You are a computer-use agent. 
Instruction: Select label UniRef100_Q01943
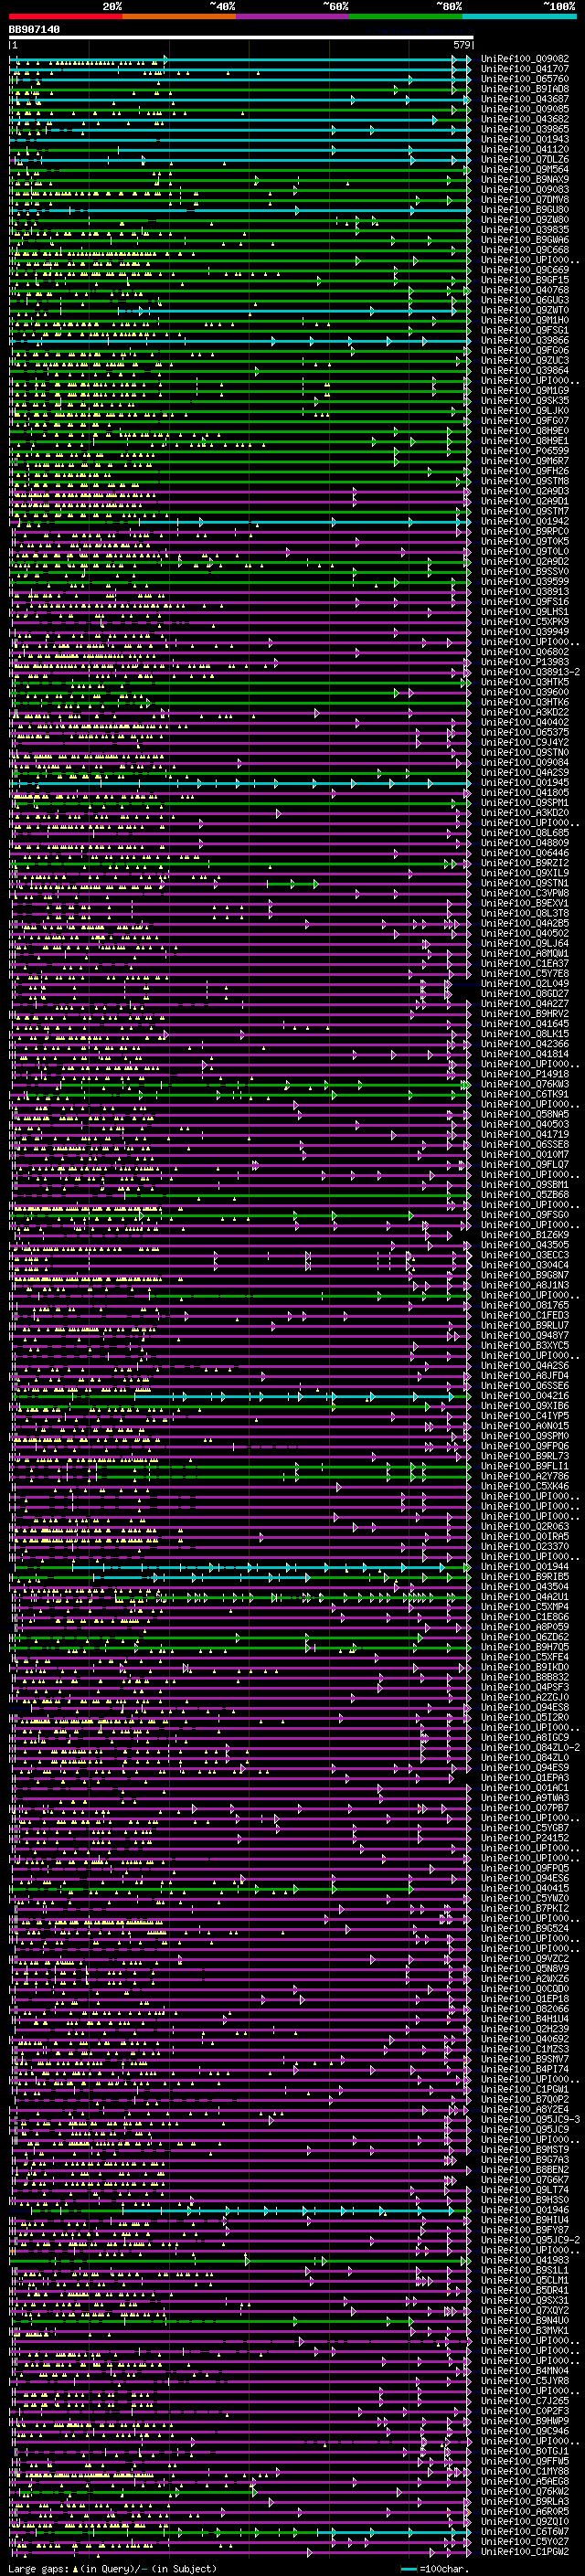[x=525, y=139]
